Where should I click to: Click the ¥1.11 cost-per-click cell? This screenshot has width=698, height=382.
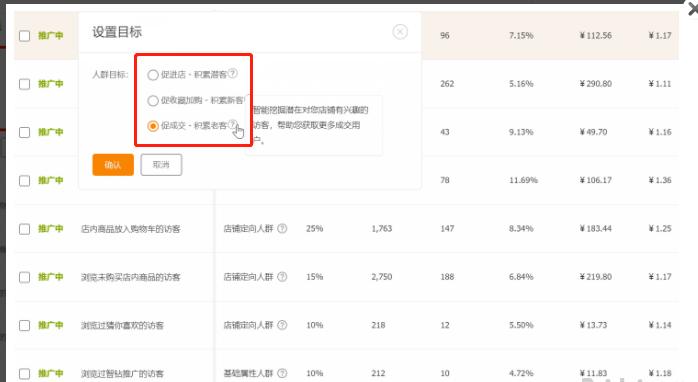660,84
